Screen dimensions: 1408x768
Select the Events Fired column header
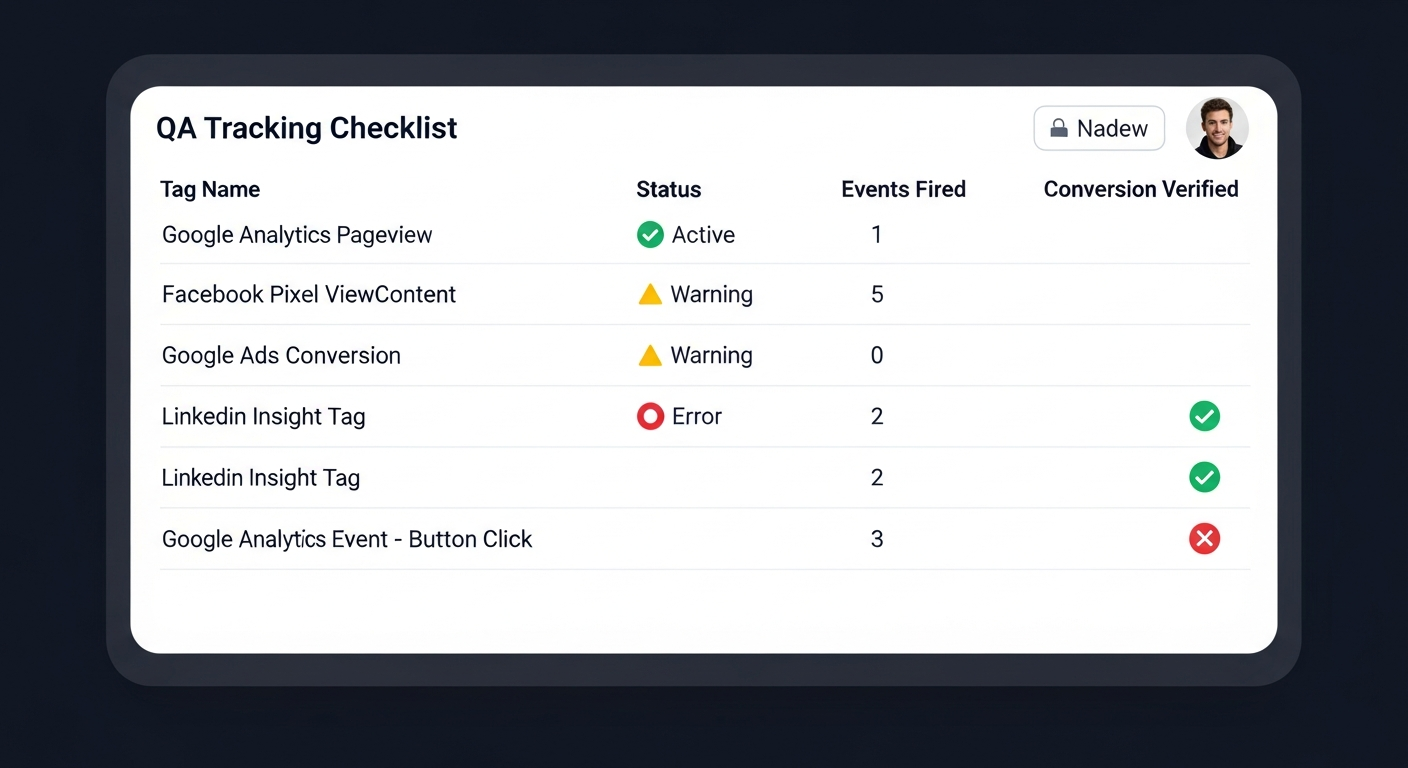pos(903,189)
